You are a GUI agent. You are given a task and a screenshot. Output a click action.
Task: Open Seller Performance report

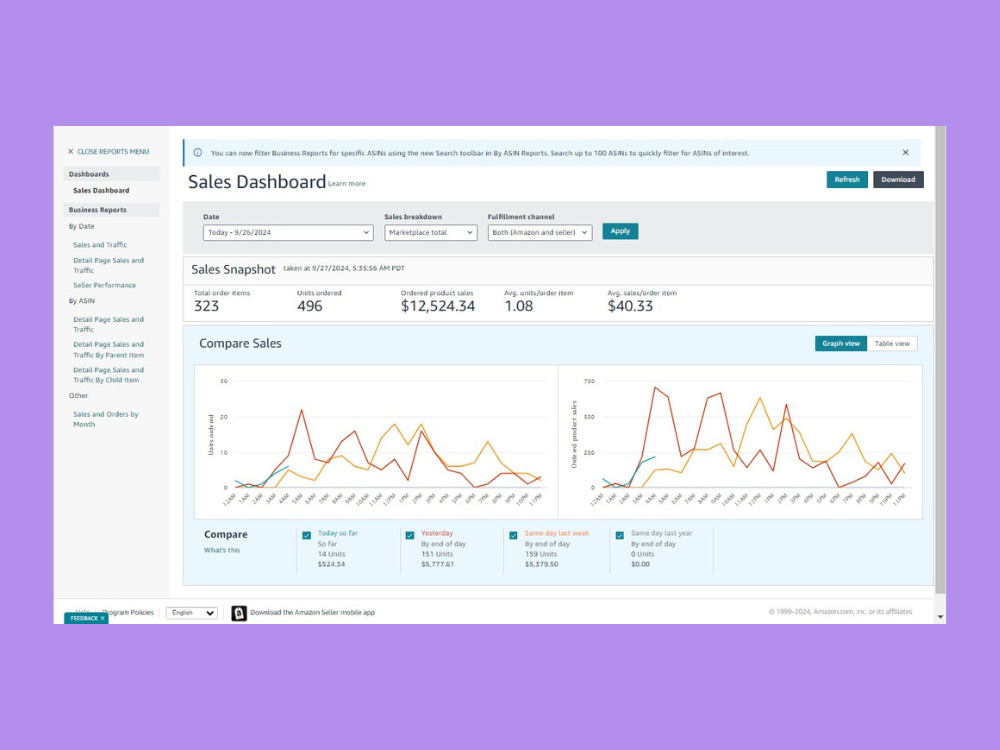(x=105, y=286)
